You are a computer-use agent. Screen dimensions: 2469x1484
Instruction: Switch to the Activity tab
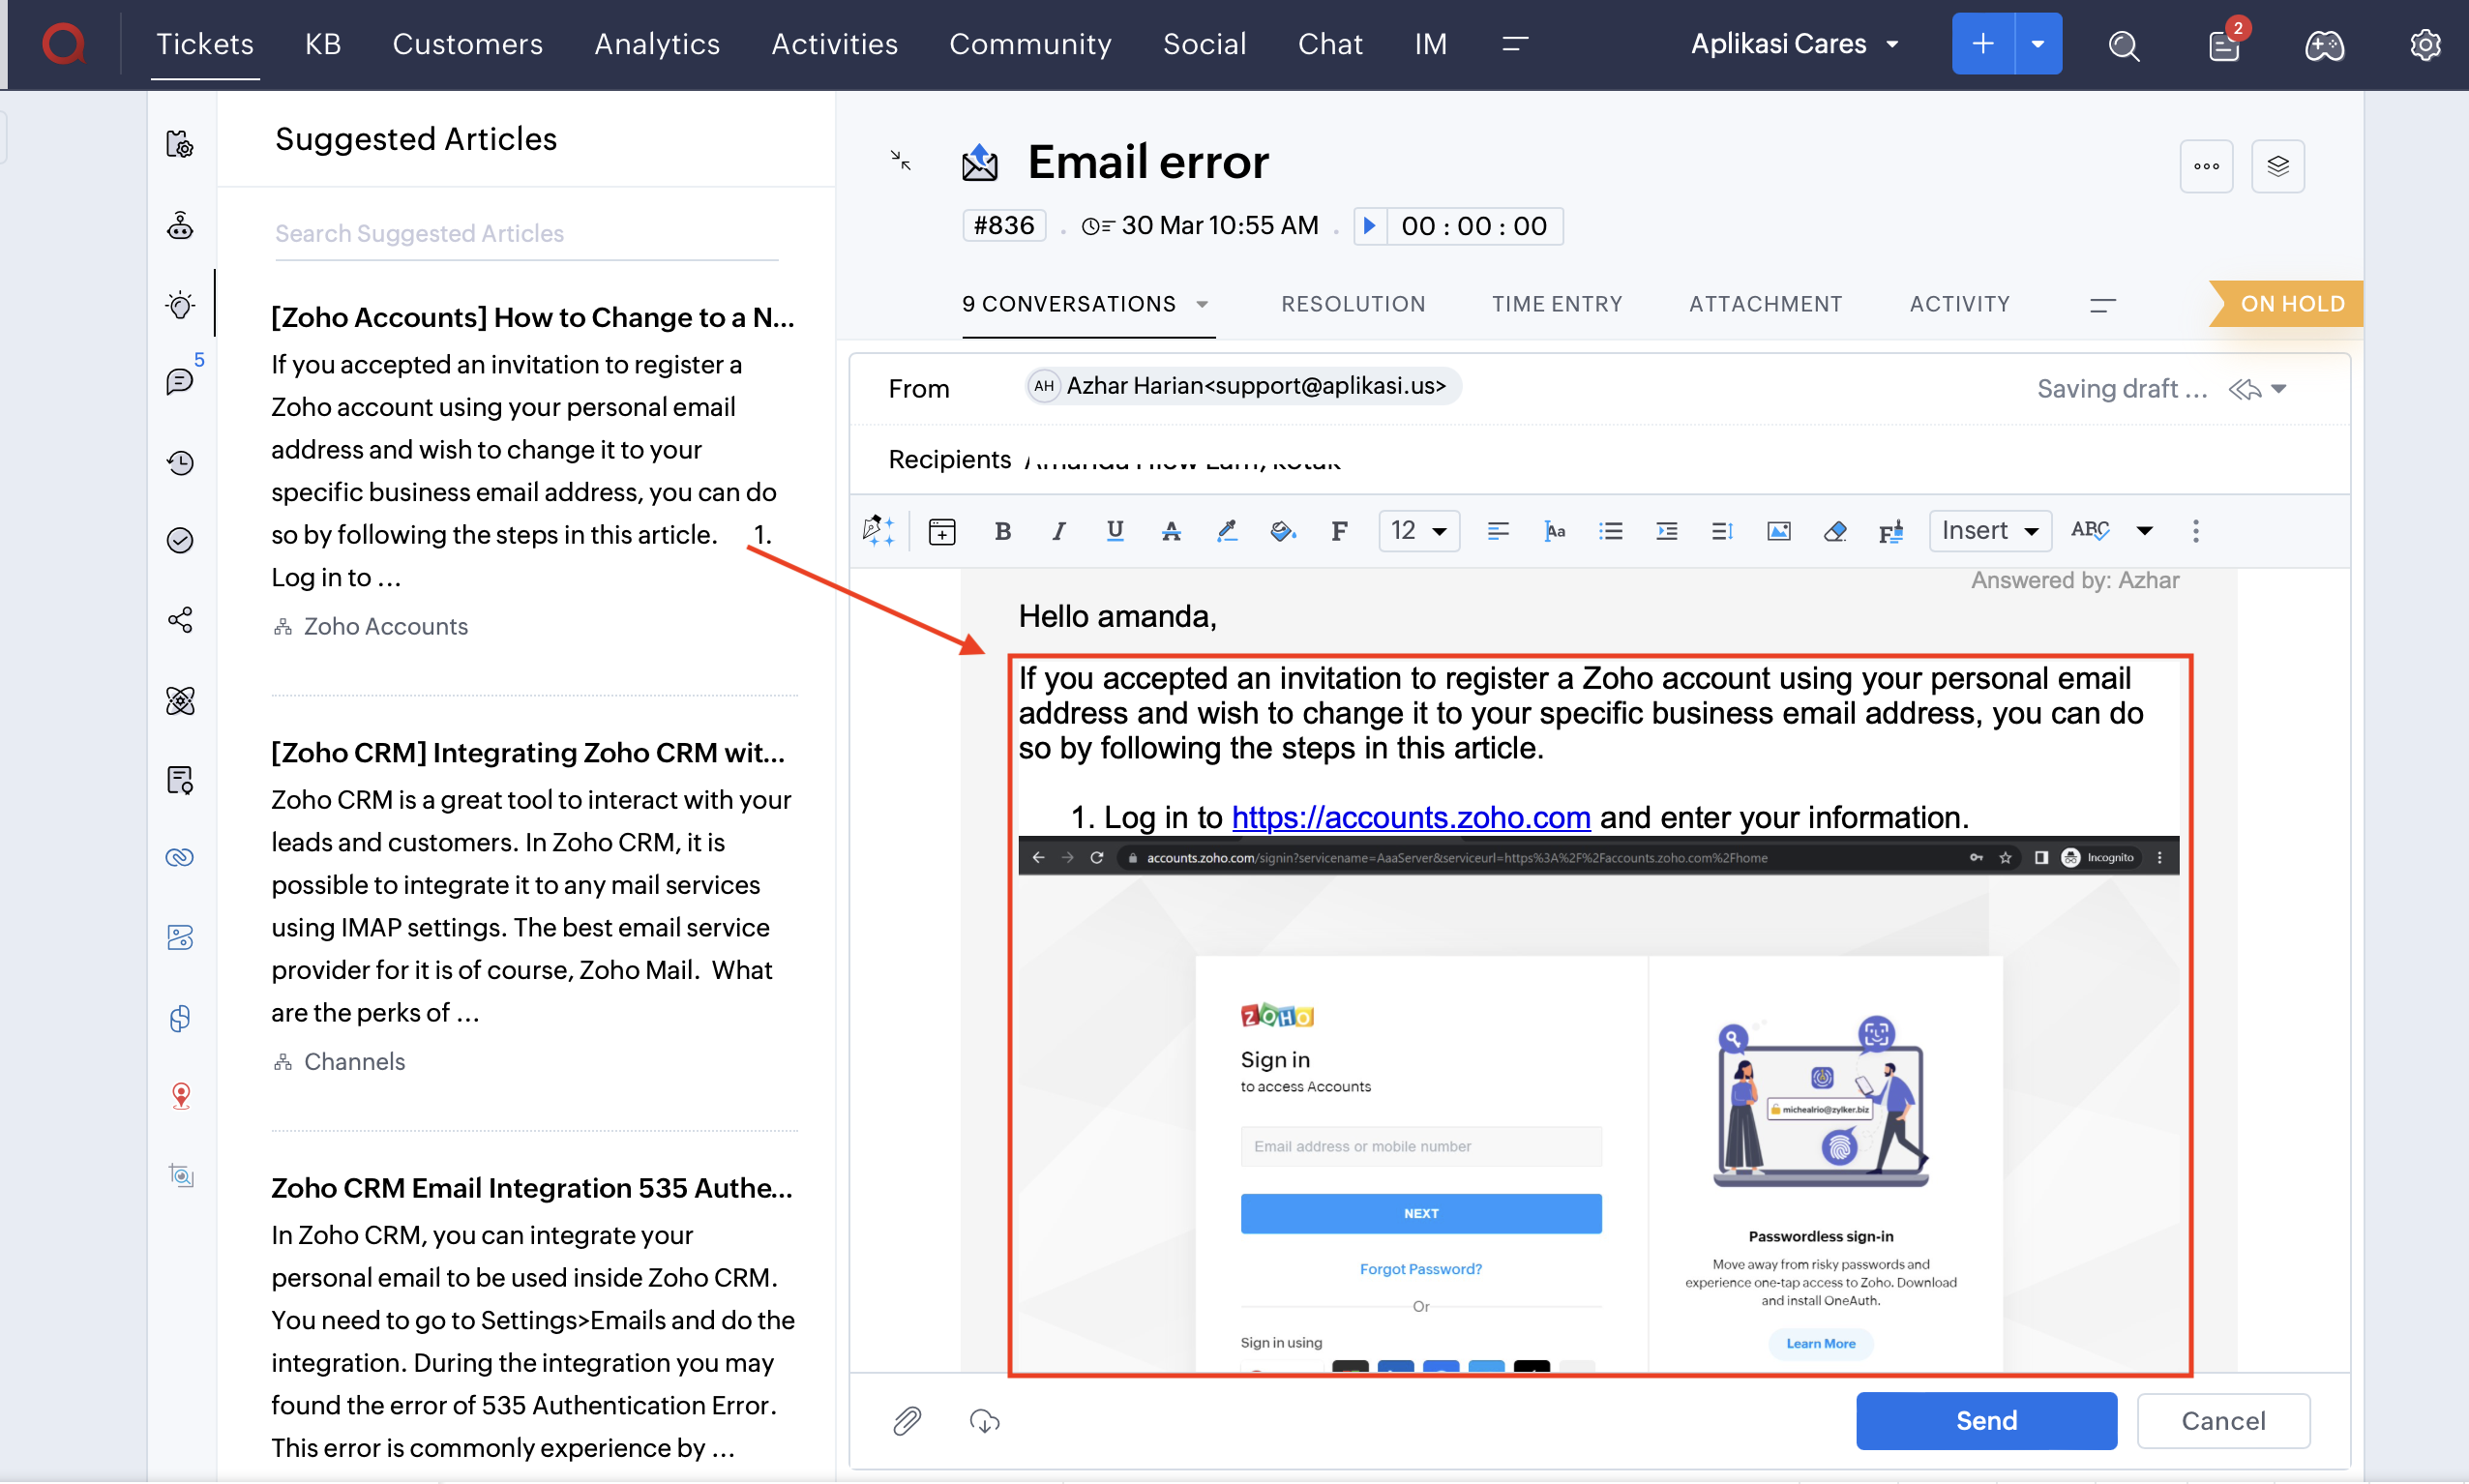coord(1959,304)
